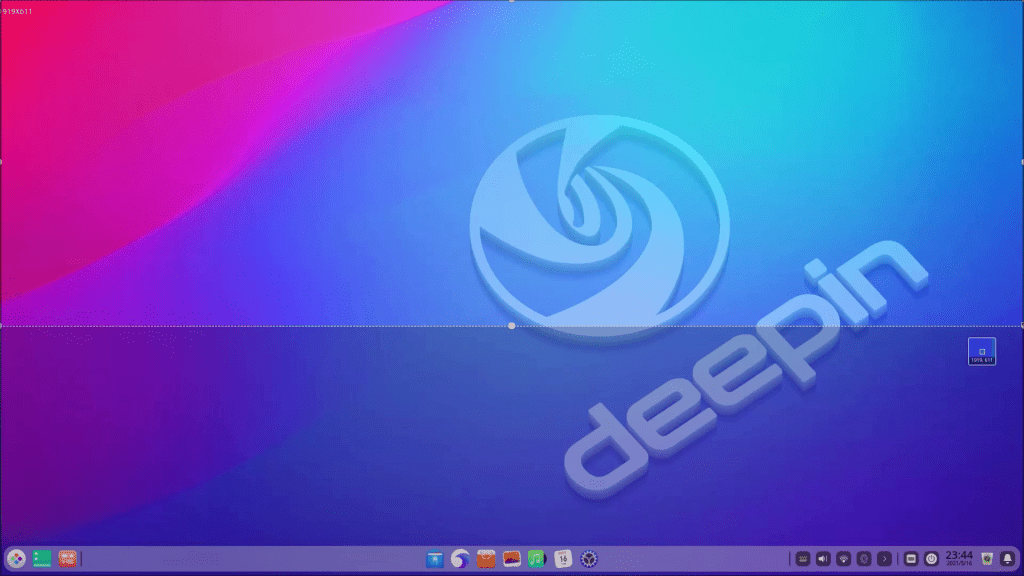The width and height of the screenshot is (1024, 576).
Task: Open the Control Center gear icon
Action: [x=589, y=559]
